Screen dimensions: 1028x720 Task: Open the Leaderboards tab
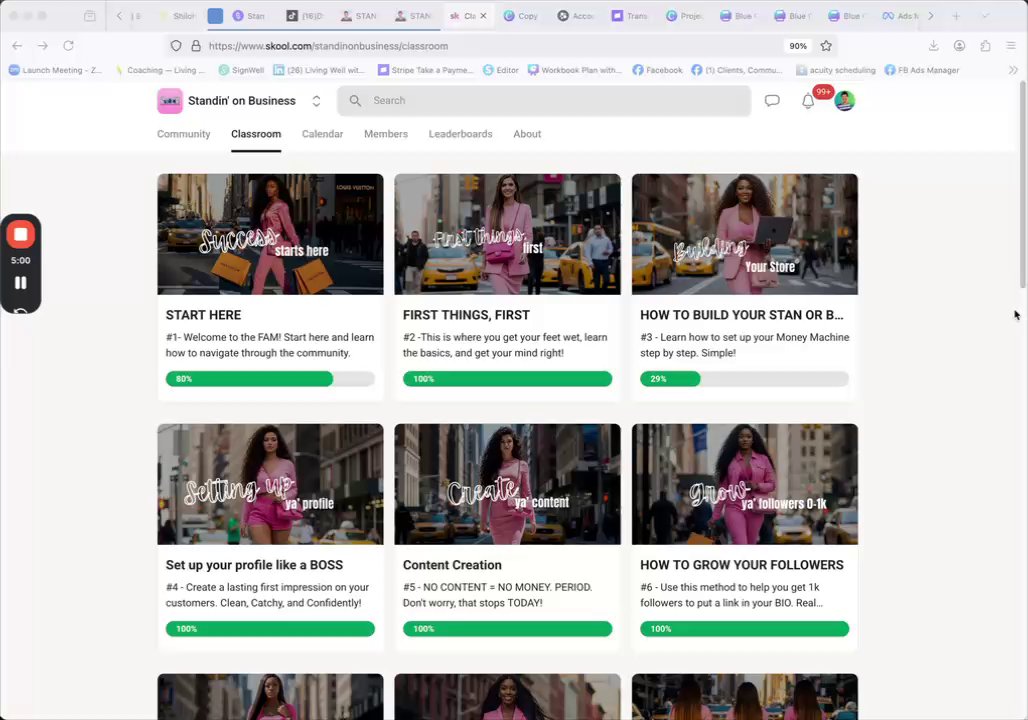click(460, 134)
